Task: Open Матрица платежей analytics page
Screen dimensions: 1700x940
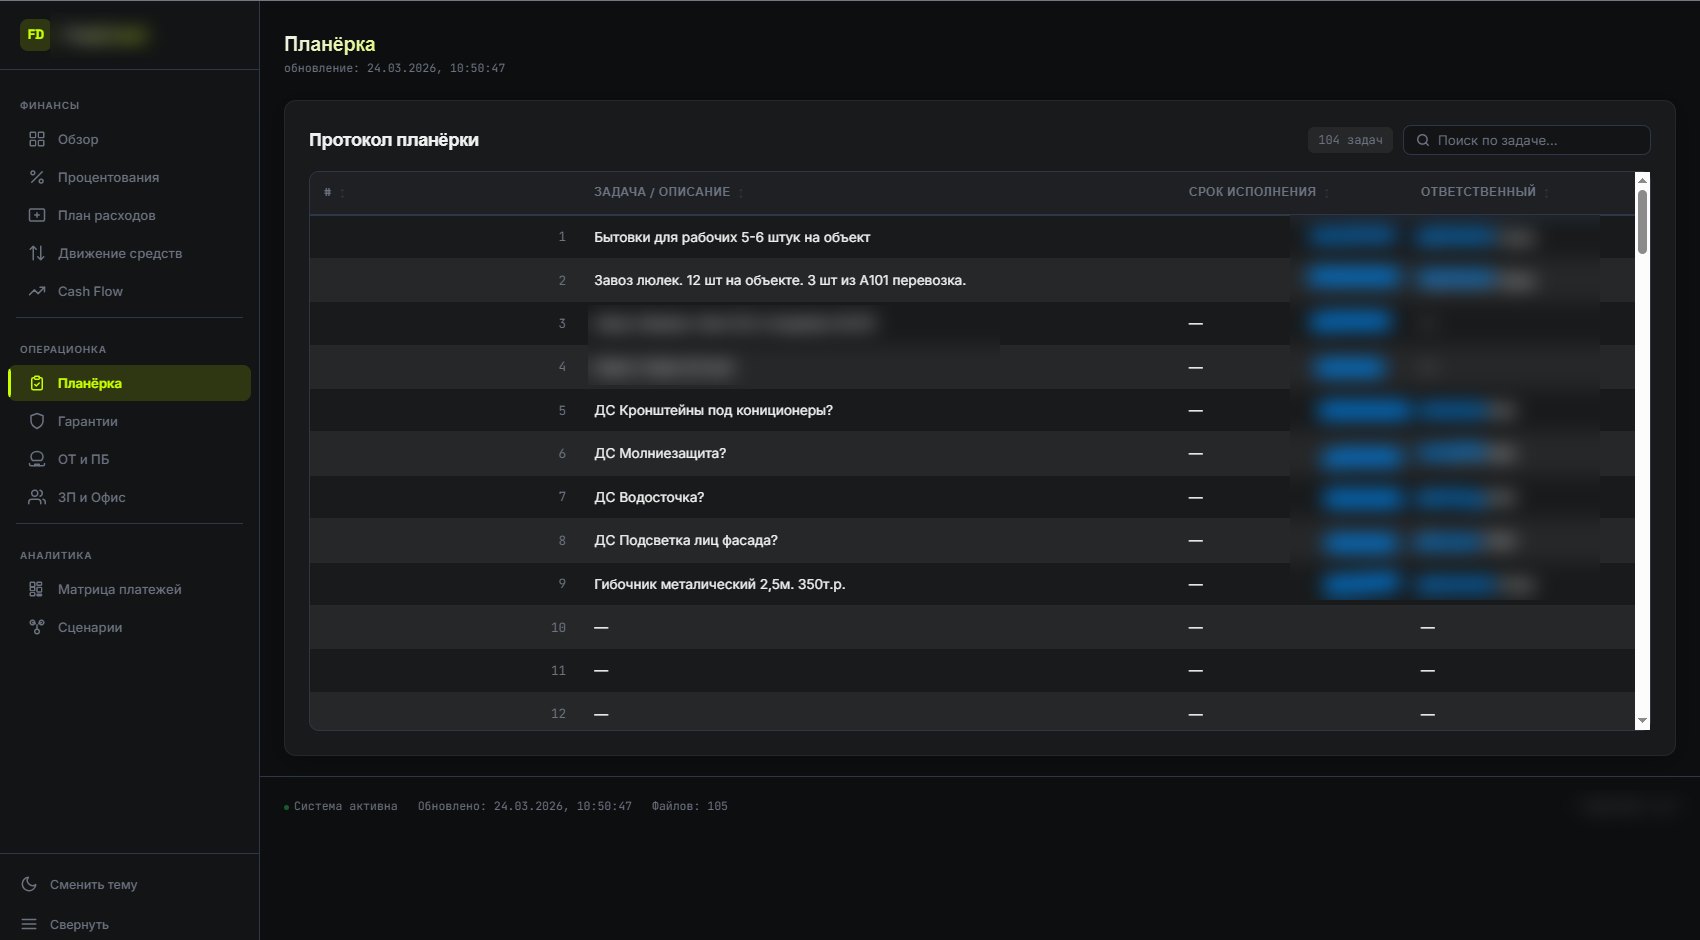Action: click(129, 589)
